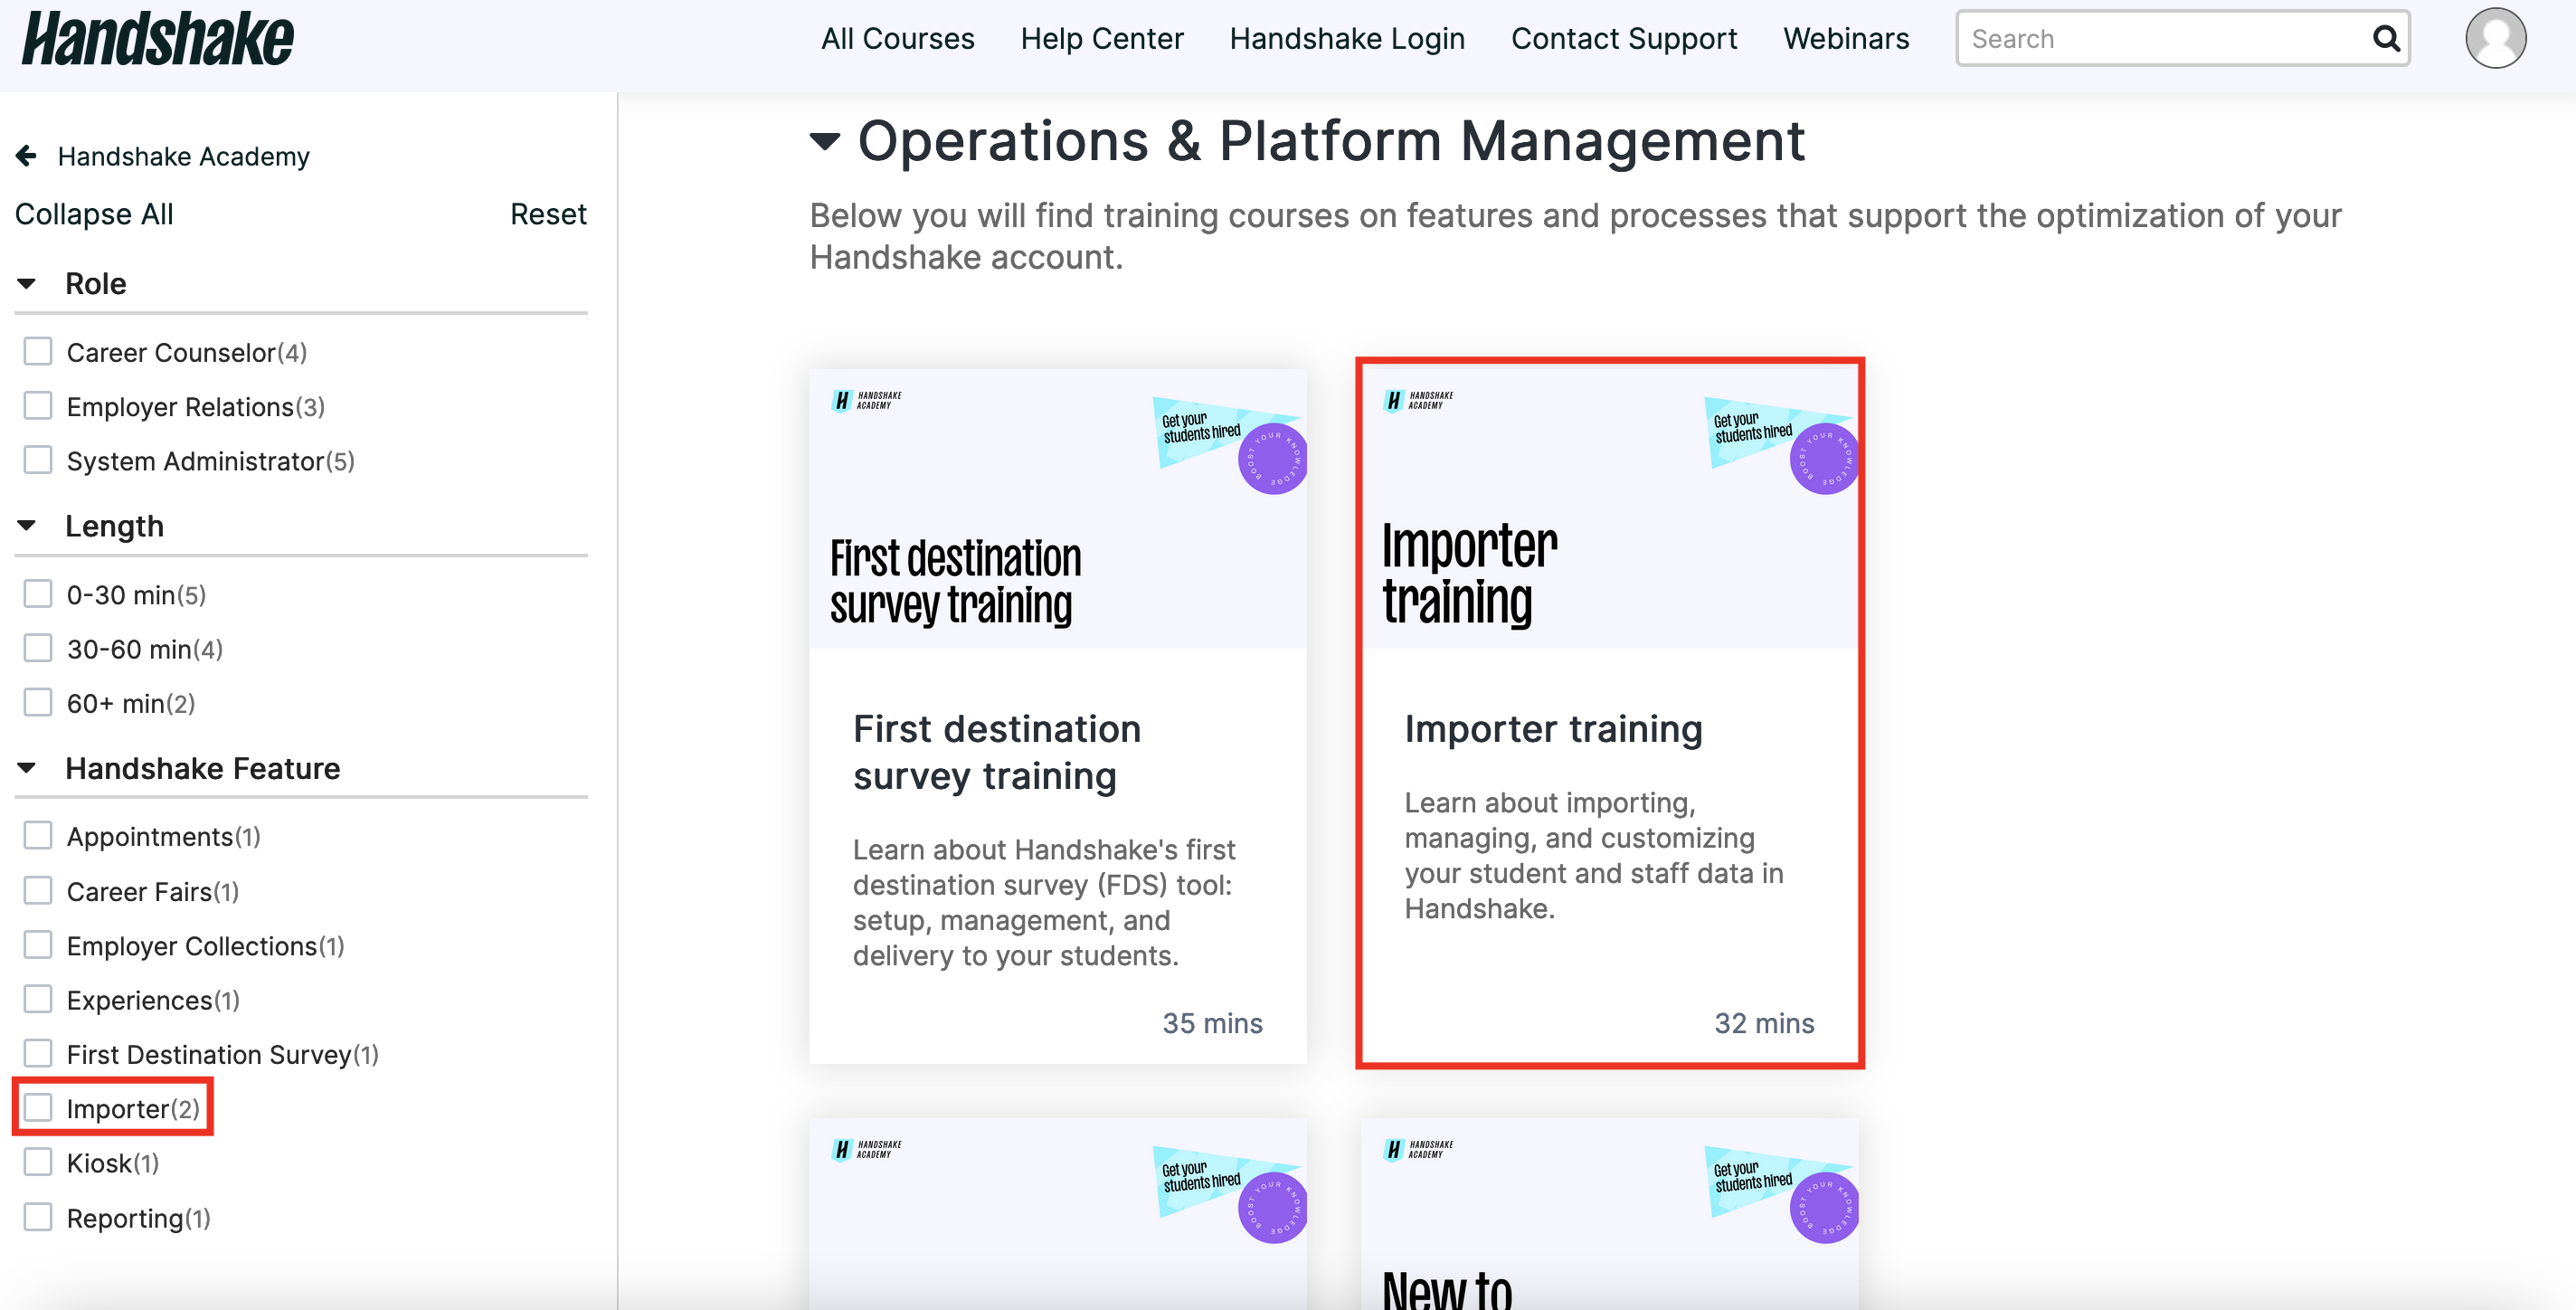Check the 30-60 min filter
The height and width of the screenshot is (1310, 2576).
[x=38, y=648]
